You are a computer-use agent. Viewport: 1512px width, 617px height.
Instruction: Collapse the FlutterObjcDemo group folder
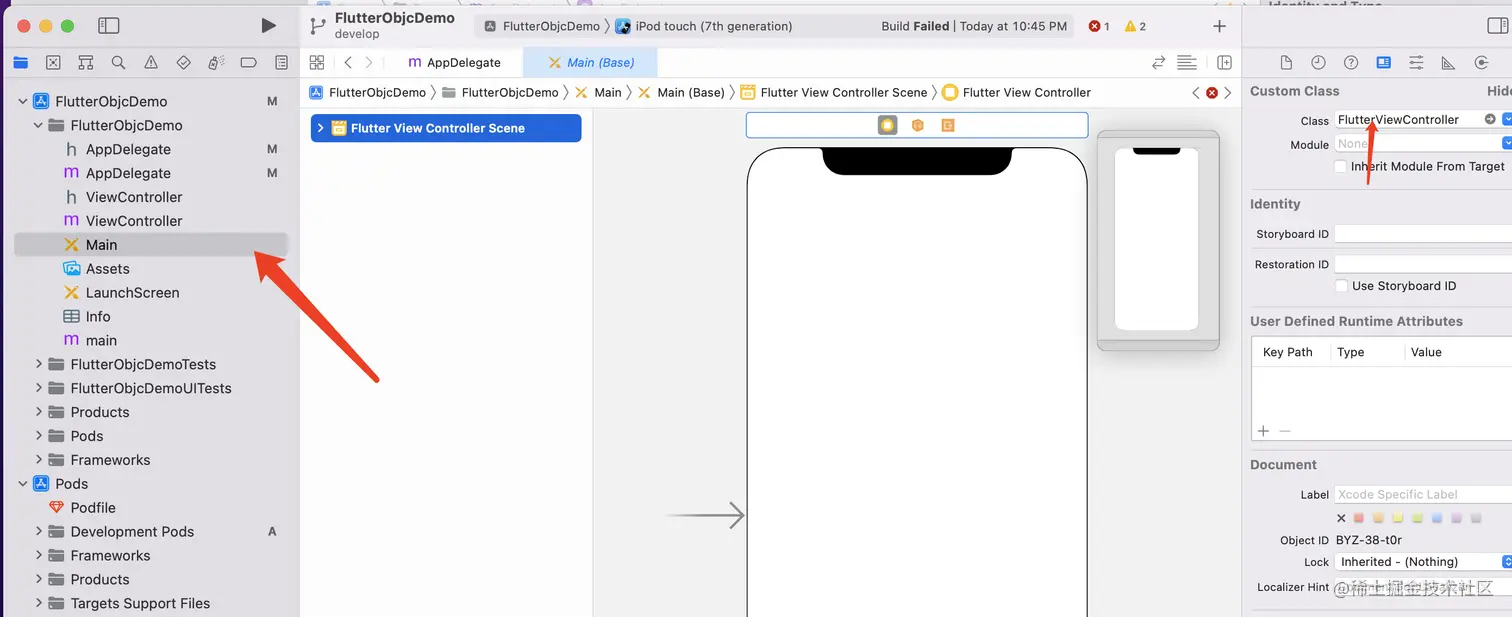click(x=38, y=125)
